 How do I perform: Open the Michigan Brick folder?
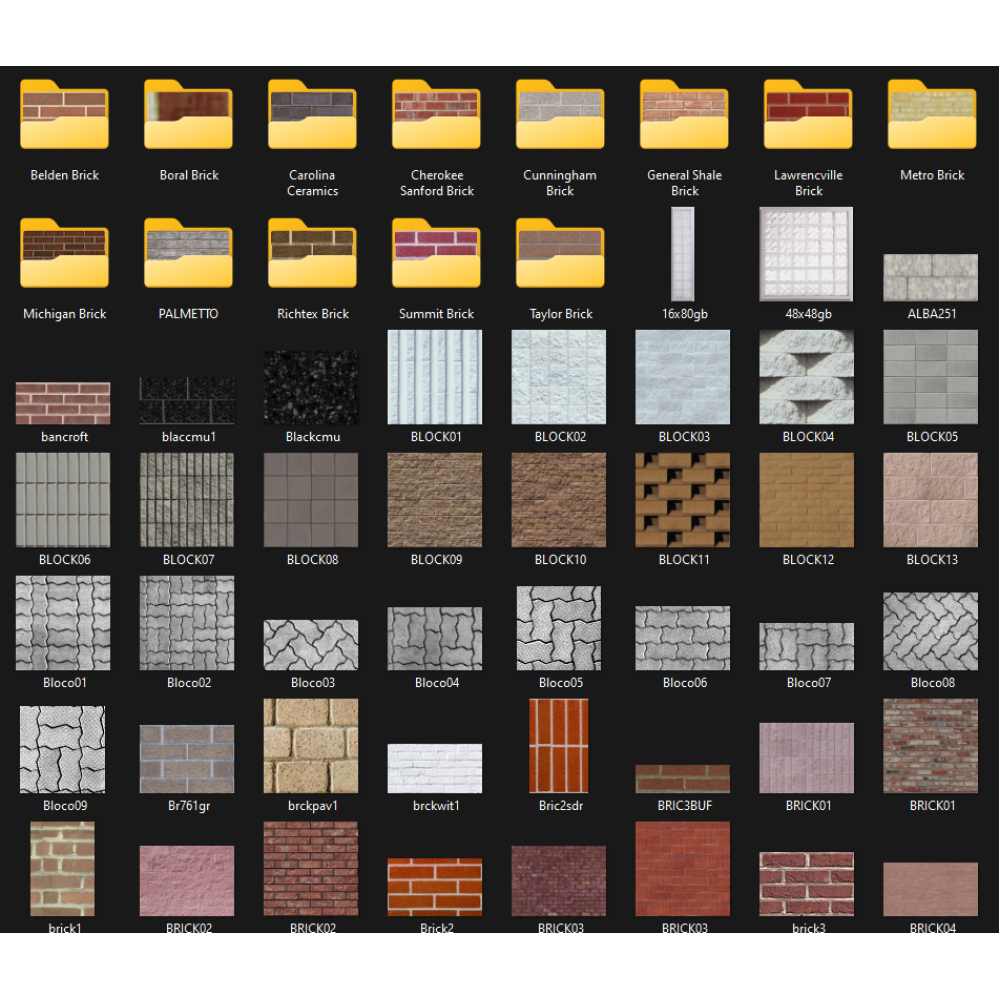point(64,253)
